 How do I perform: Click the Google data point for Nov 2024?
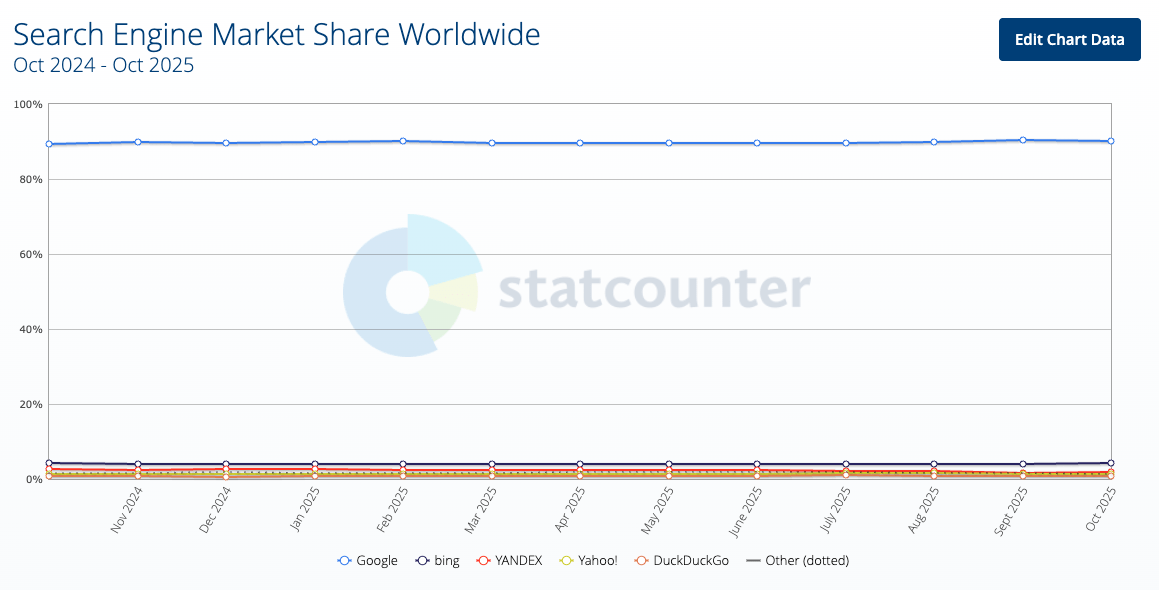pyautogui.click(x=138, y=142)
